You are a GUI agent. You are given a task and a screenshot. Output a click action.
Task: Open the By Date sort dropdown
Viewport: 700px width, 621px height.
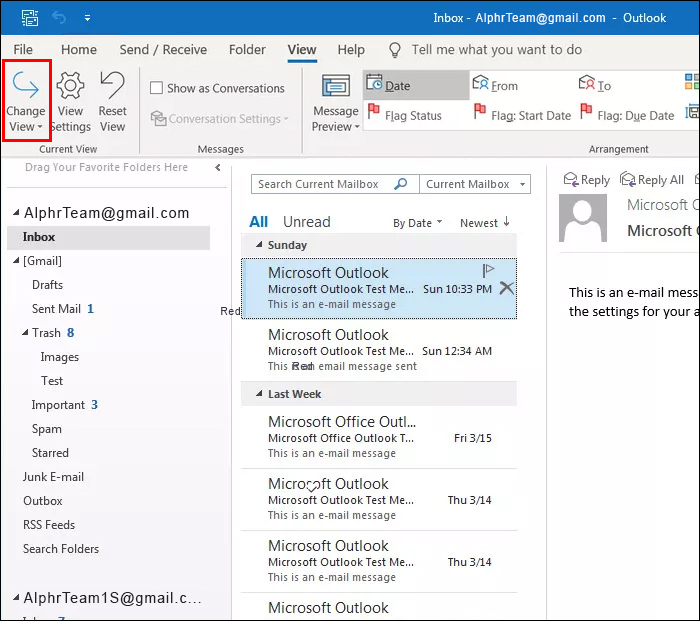pyautogui.click(x=417, y=222)
